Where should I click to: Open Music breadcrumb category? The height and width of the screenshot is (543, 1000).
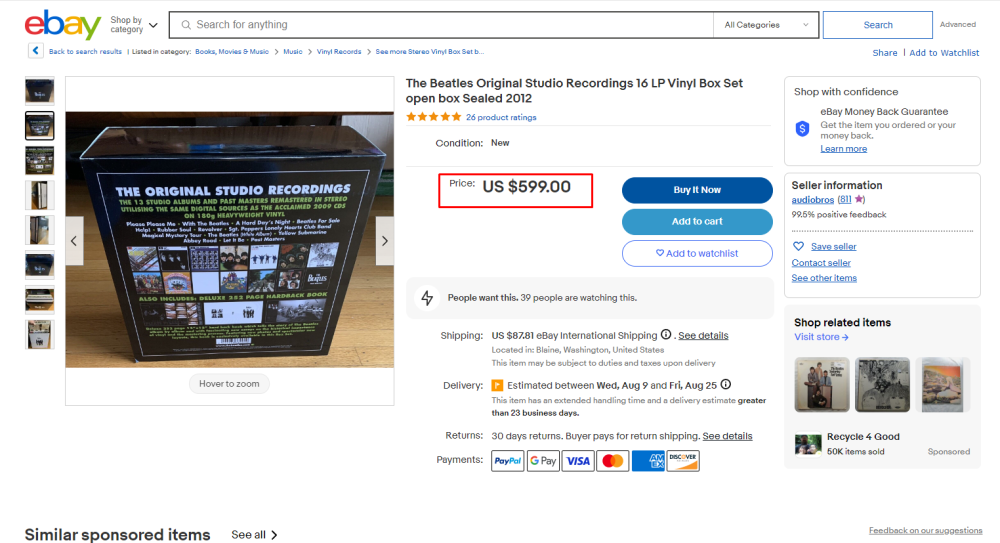[x=293, y=52]
